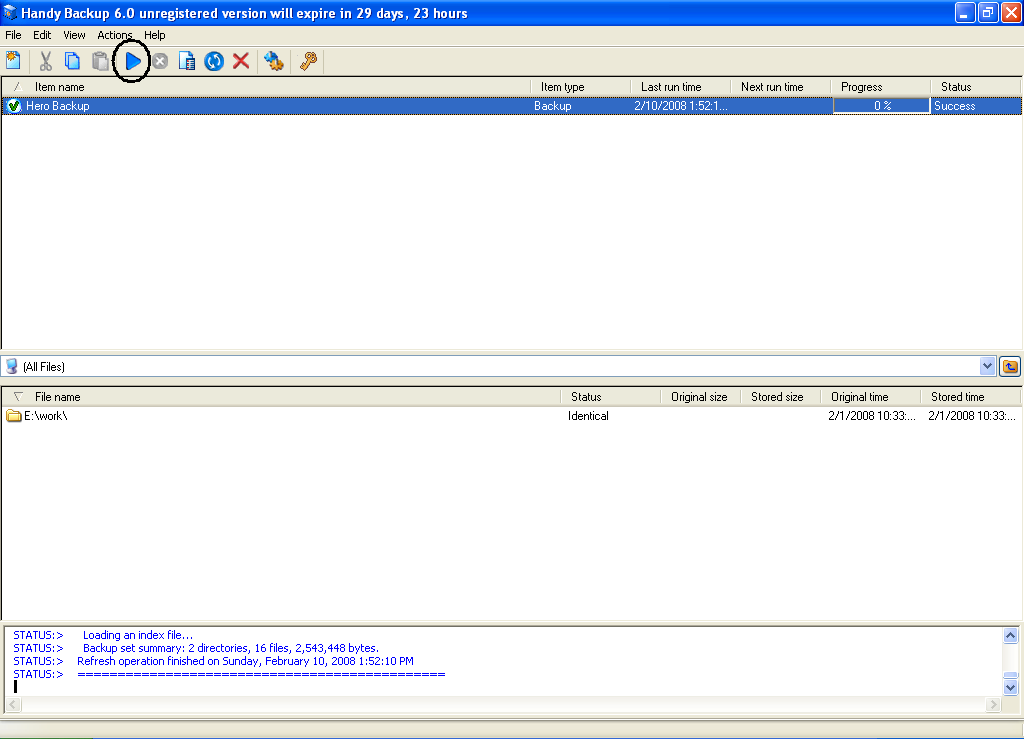The width and height of the screenshot is (1024, 739).
Task: Click the New Task toolbar icon
Action: [13, 61]
